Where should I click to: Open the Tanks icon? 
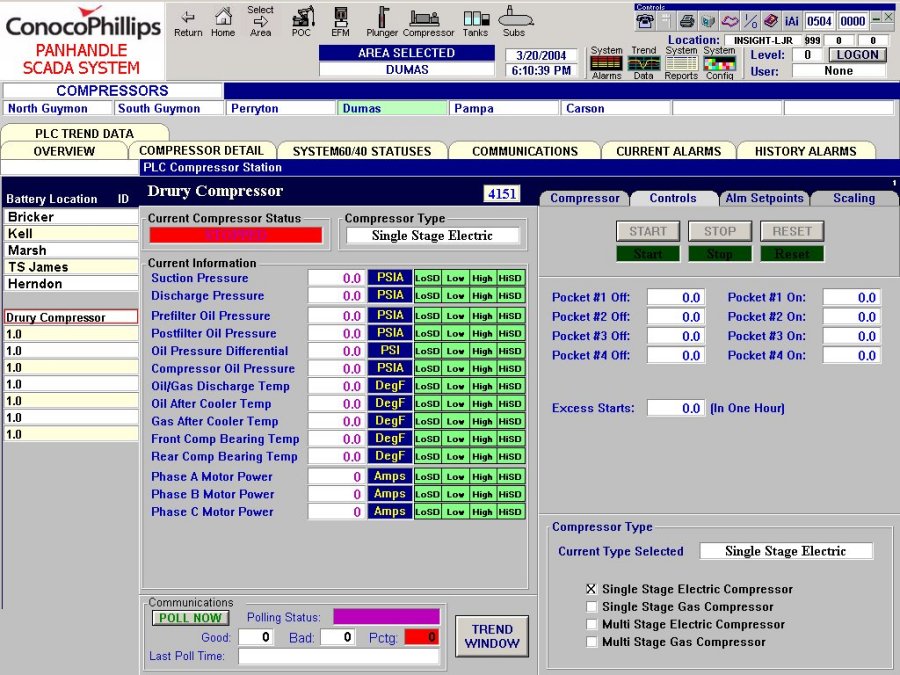475,21
